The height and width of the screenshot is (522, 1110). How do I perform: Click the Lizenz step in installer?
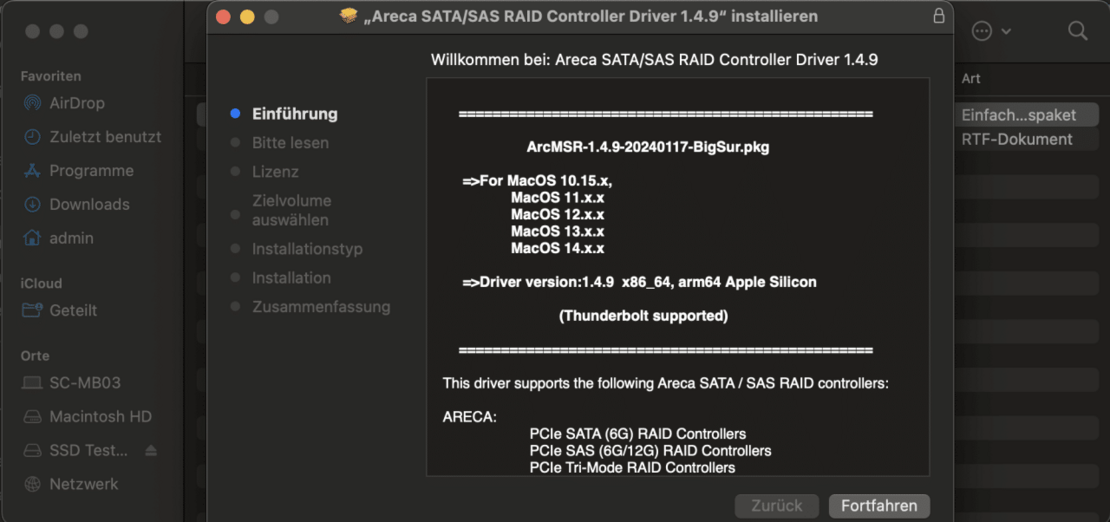(275, 172)
